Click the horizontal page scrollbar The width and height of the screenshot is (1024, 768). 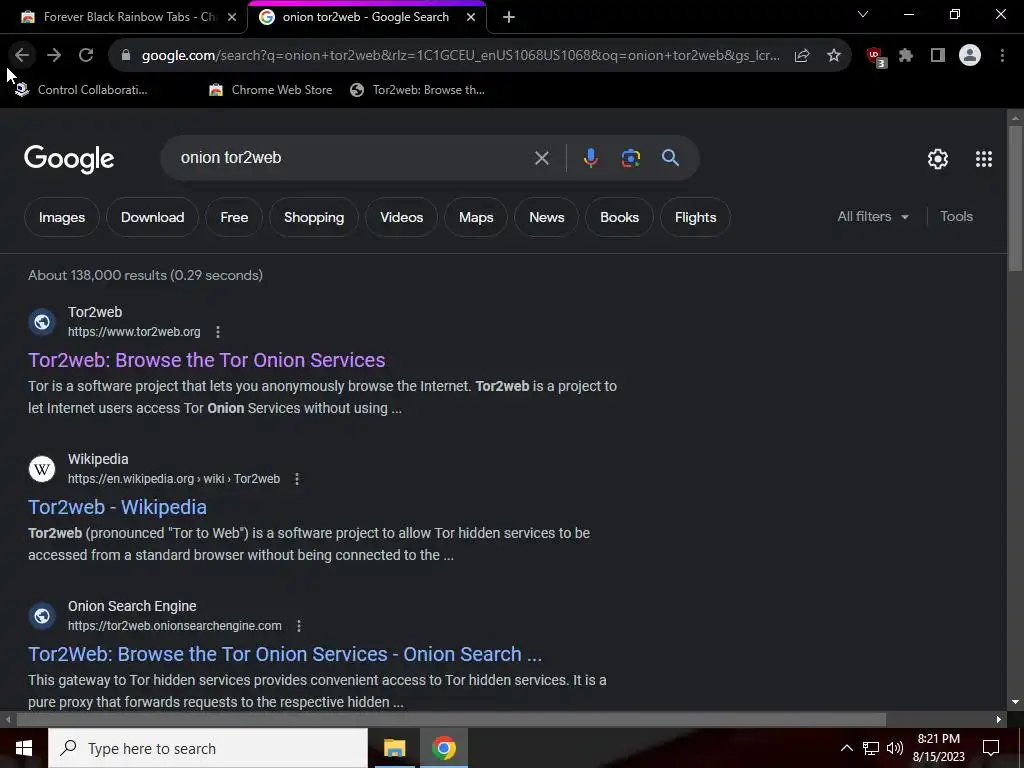451,719
